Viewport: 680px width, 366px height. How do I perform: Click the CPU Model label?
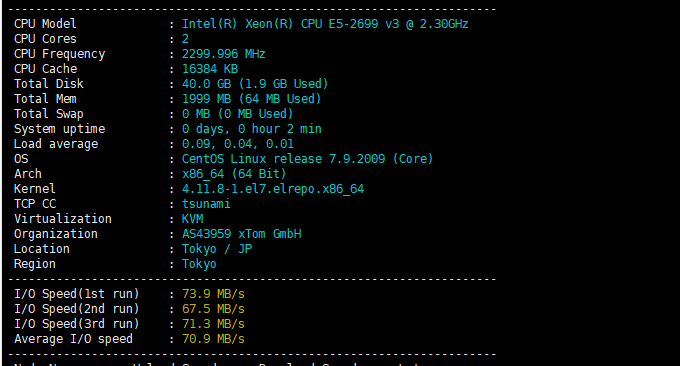(45, 24)
